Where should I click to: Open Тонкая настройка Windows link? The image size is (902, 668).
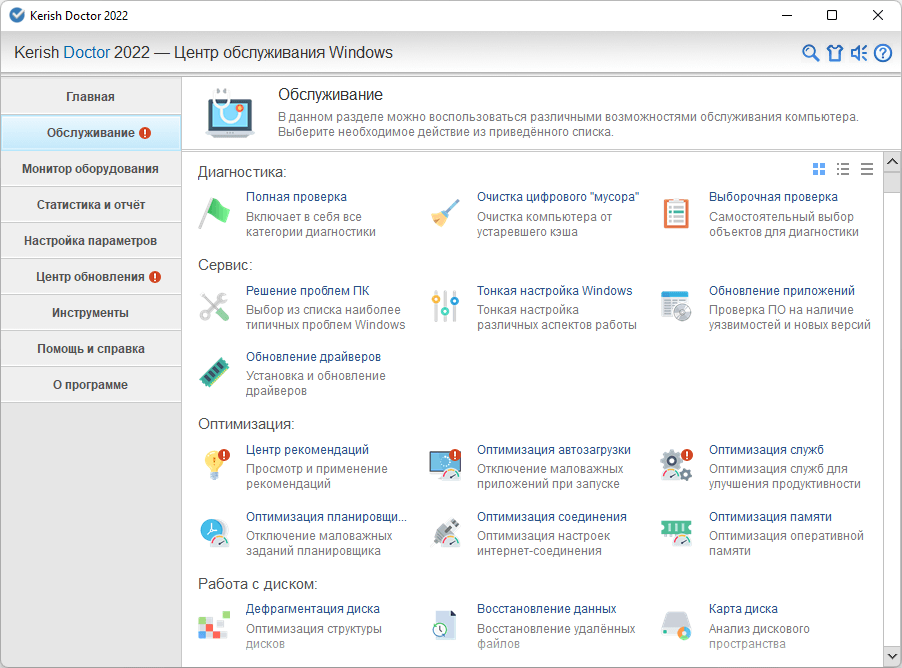point(555,291)
